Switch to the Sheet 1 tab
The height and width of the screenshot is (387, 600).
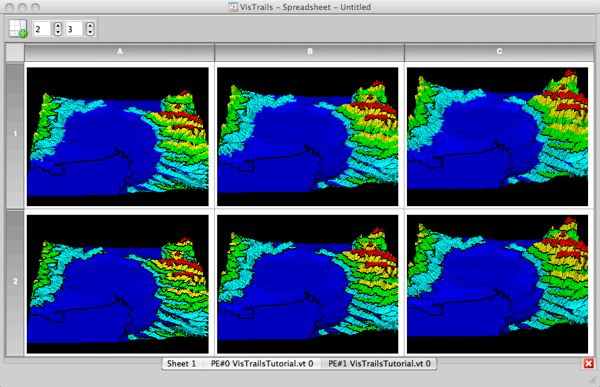tap(181, 364)
